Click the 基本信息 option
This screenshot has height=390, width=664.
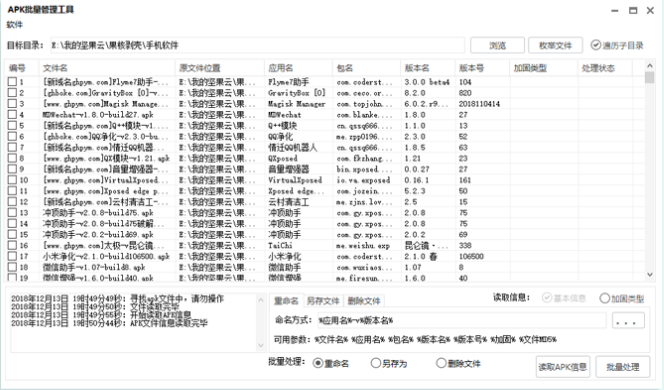[x=564, y=298]
